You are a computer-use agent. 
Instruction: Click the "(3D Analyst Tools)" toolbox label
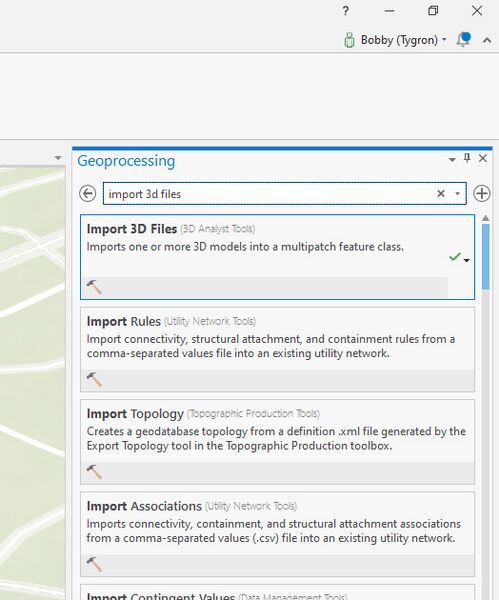pyautogui.click(x=217, y=229)
